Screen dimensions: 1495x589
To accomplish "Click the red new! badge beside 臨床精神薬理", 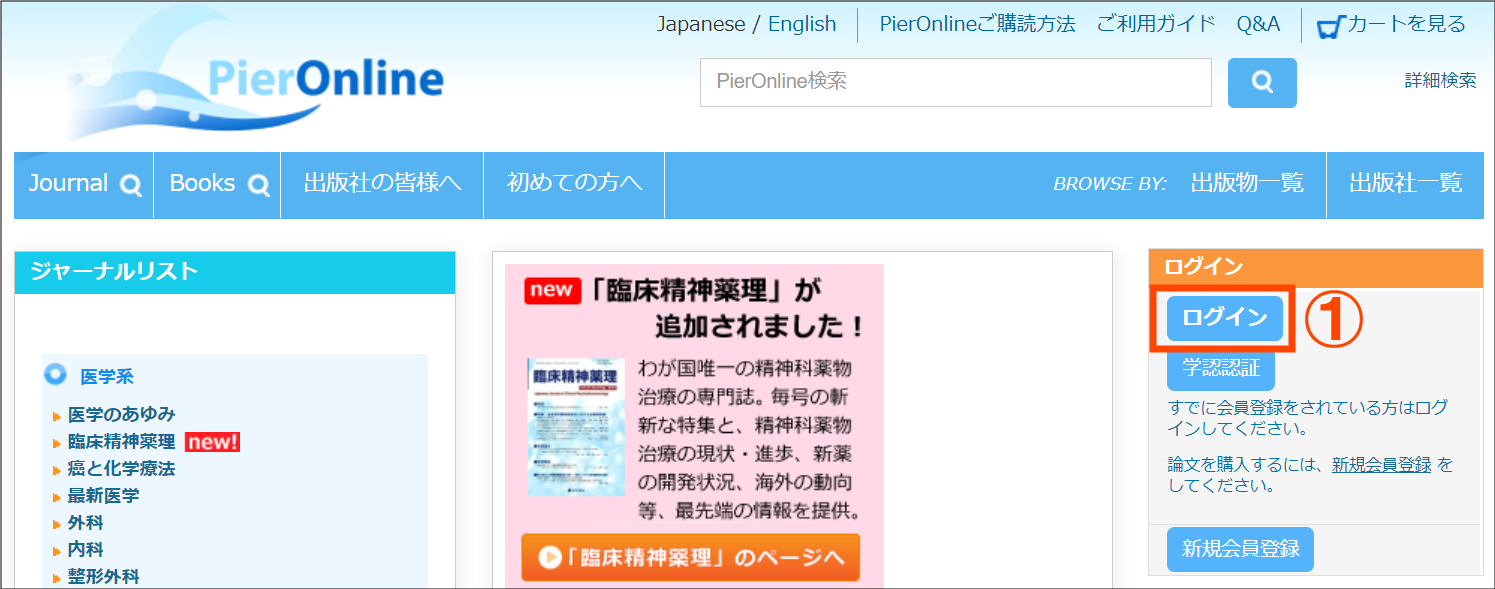I will click(212, 441).
